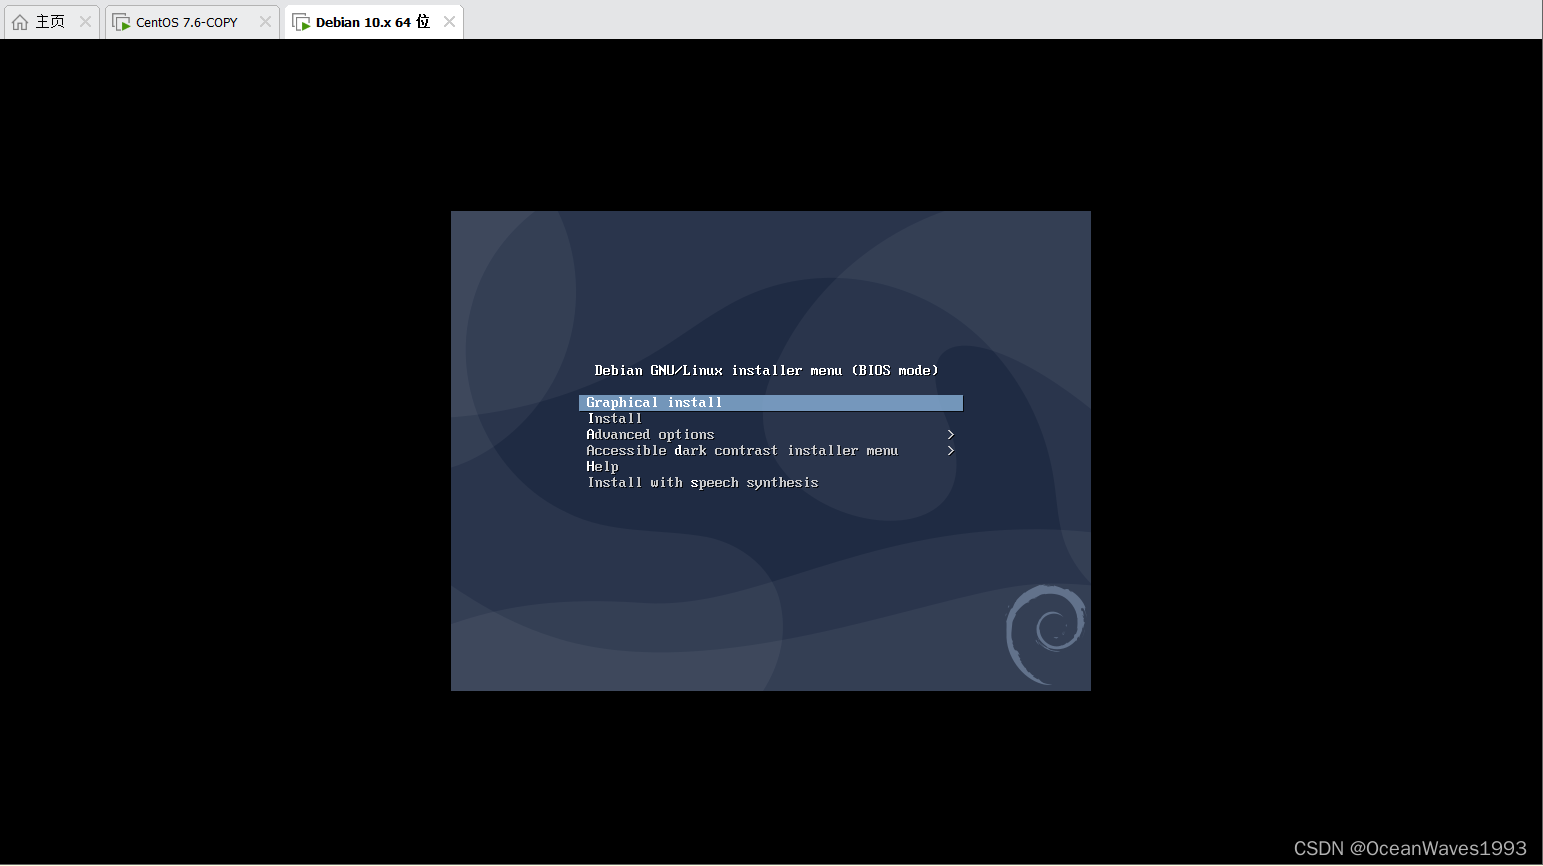Select Graphical install menu entry
The width and height of the screenshot is (1543, 866).
[771, 403]
